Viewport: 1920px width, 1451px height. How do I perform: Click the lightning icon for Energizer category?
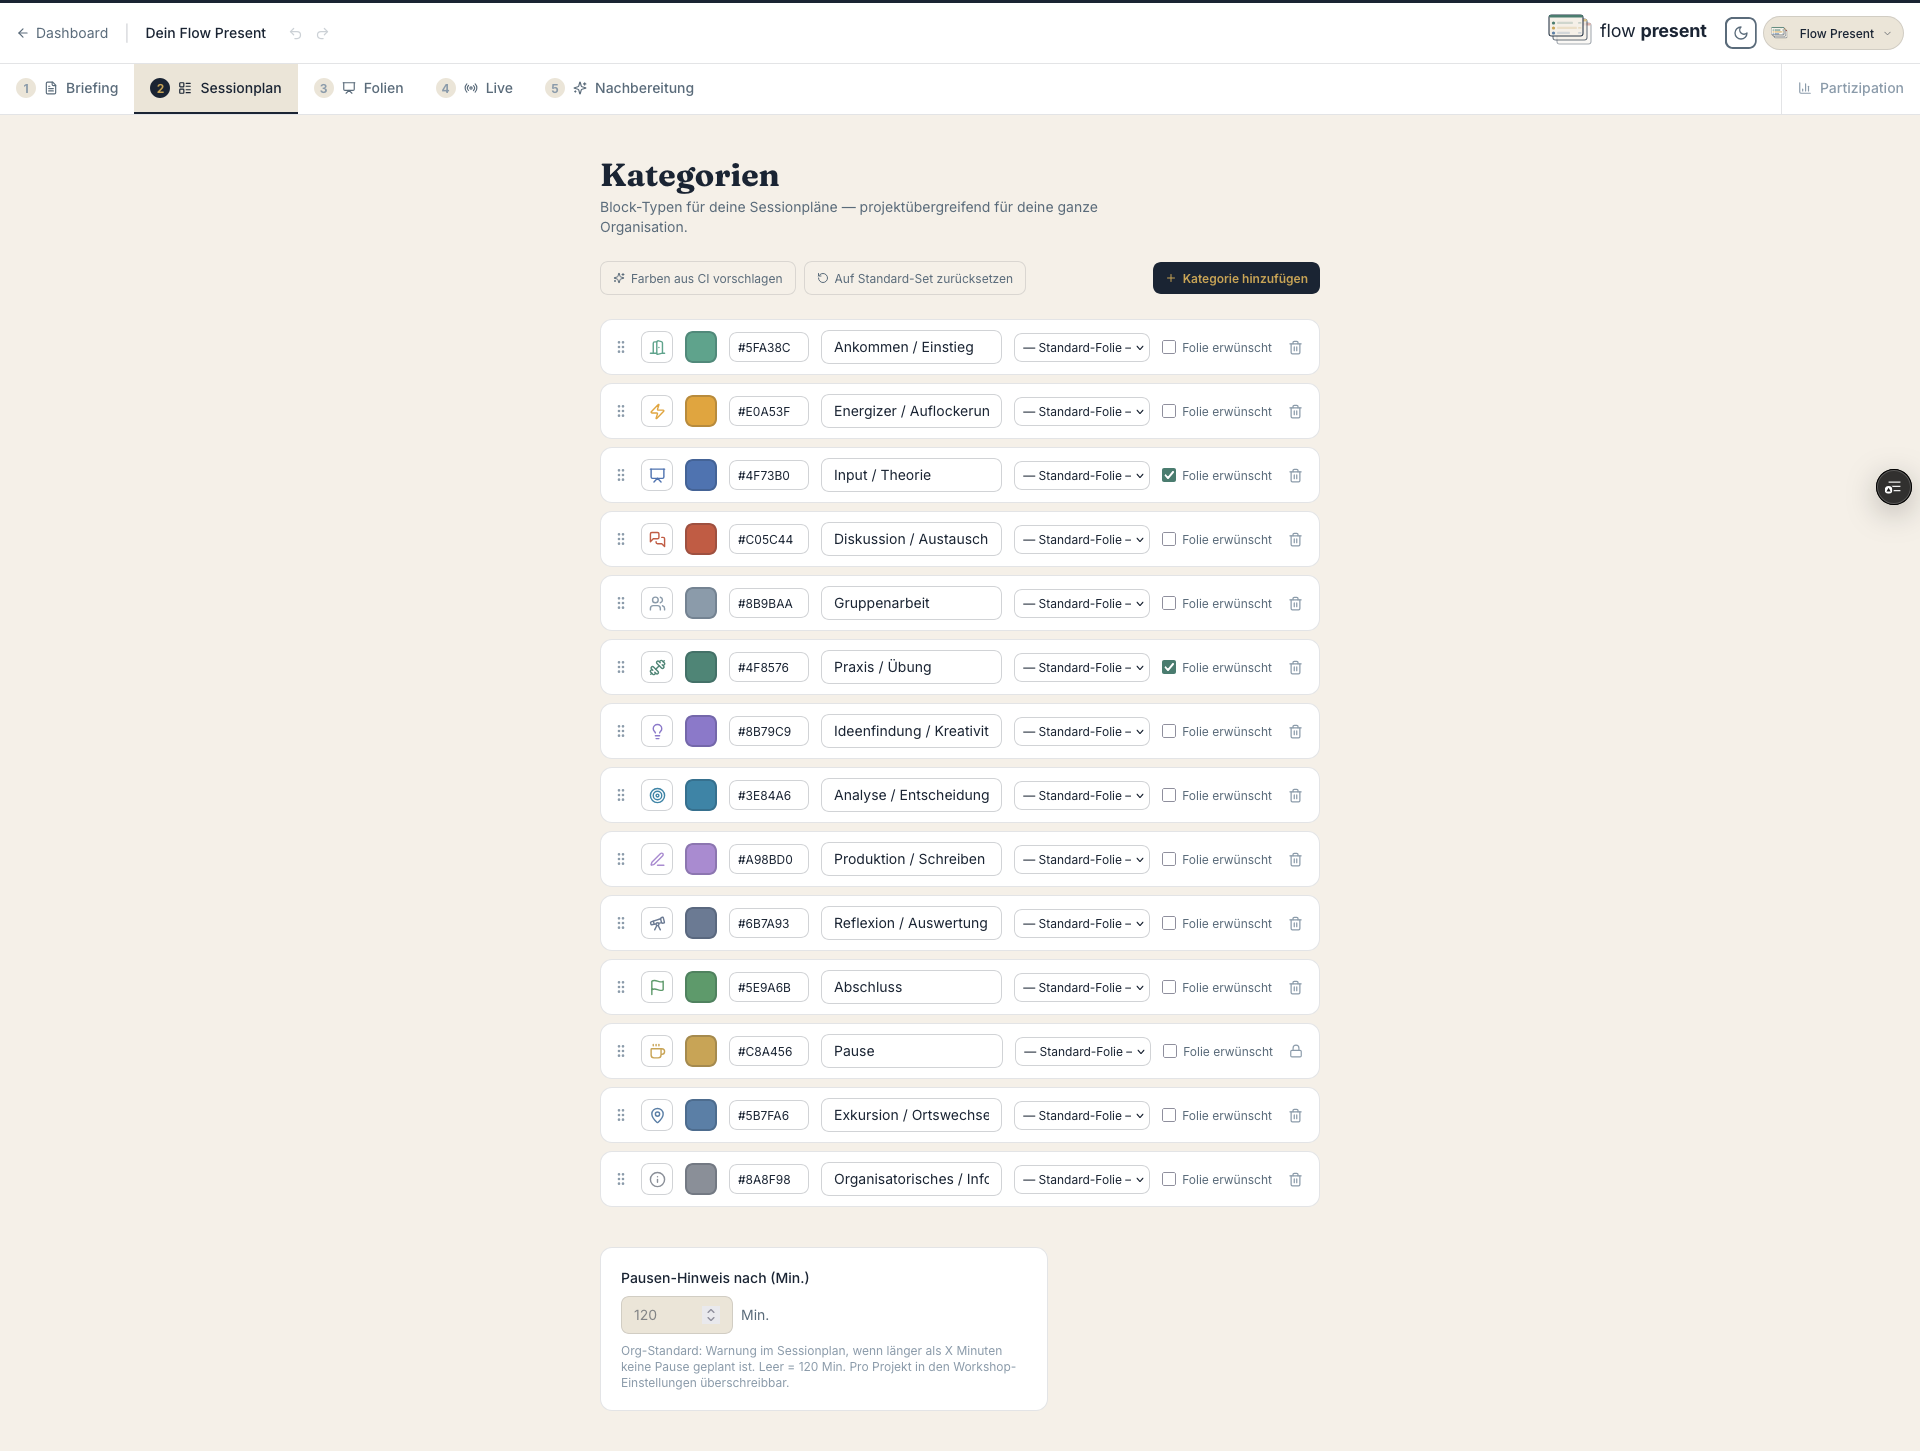pyautogui.click(x=657, y=411)
